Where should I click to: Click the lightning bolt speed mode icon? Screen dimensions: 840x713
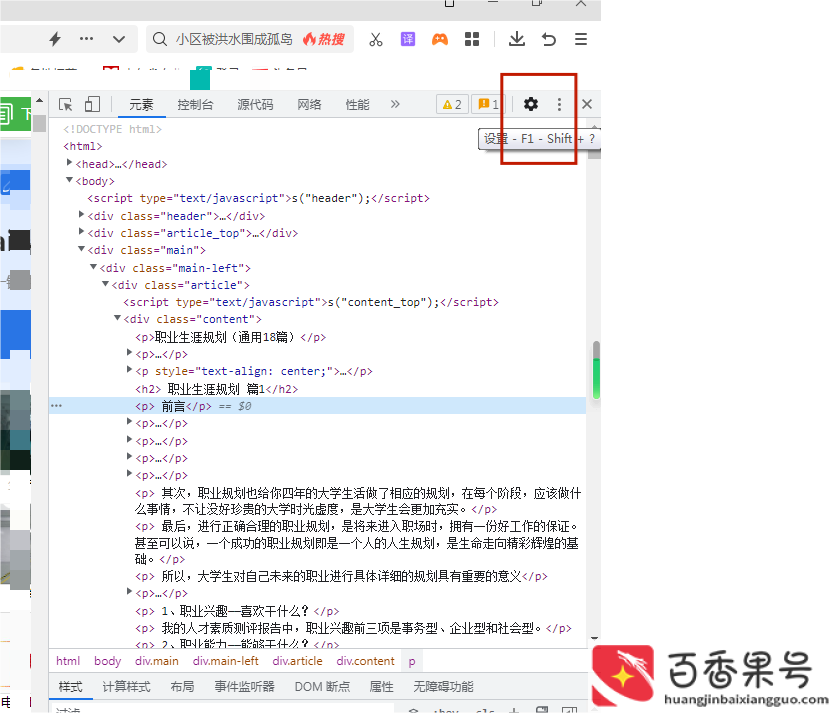(x=55, y=39)
